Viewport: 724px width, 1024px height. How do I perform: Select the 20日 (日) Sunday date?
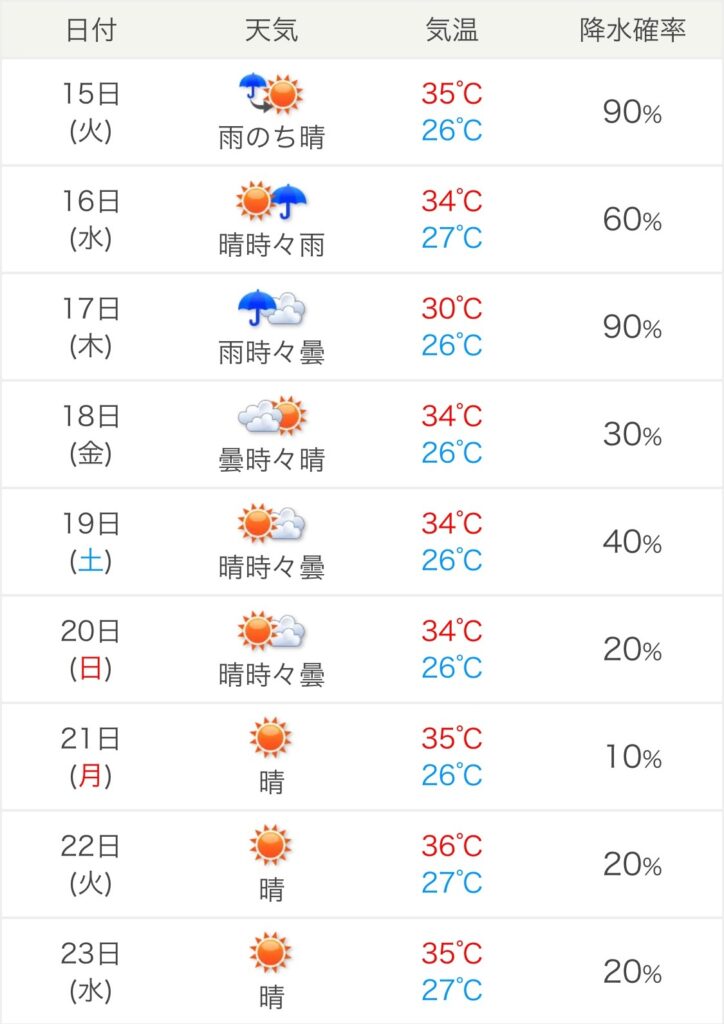(91, 649)
